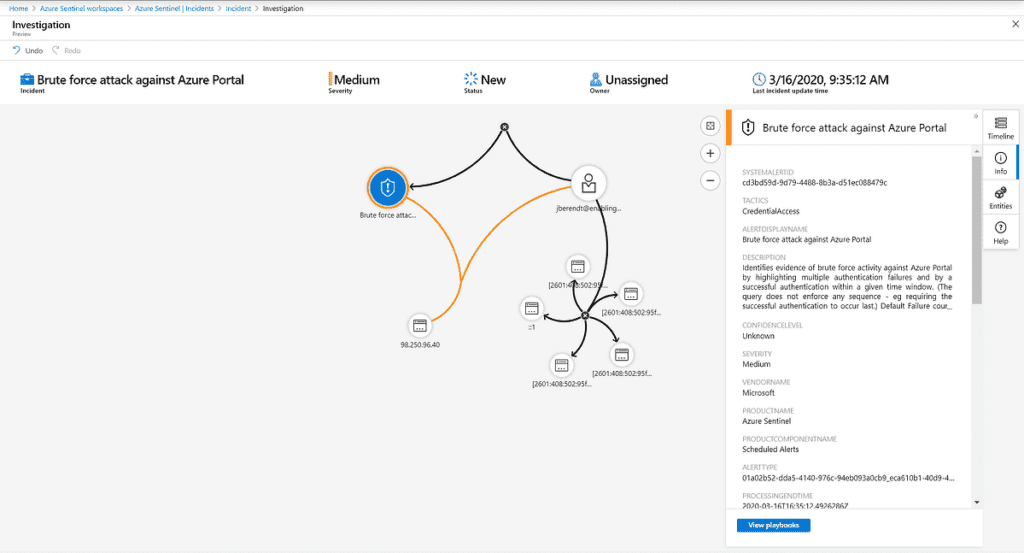The width and height of the screenshot is (1024, 553).
Task: Click the scrollbar down arrow in details panel
Action: coord(976,503)
